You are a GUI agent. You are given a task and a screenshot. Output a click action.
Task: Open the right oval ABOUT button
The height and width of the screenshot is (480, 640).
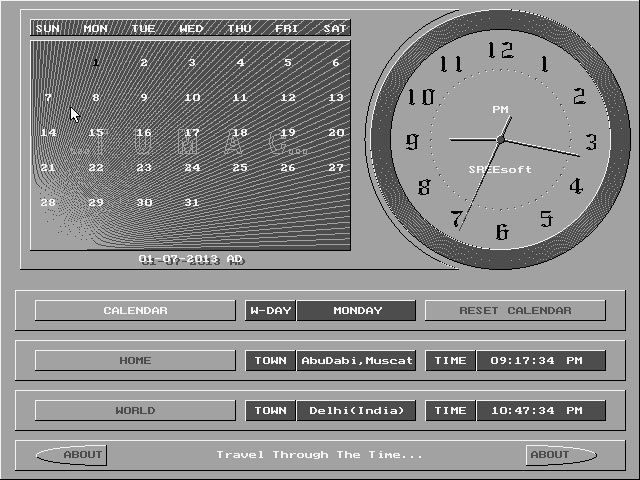click(561, 455)
